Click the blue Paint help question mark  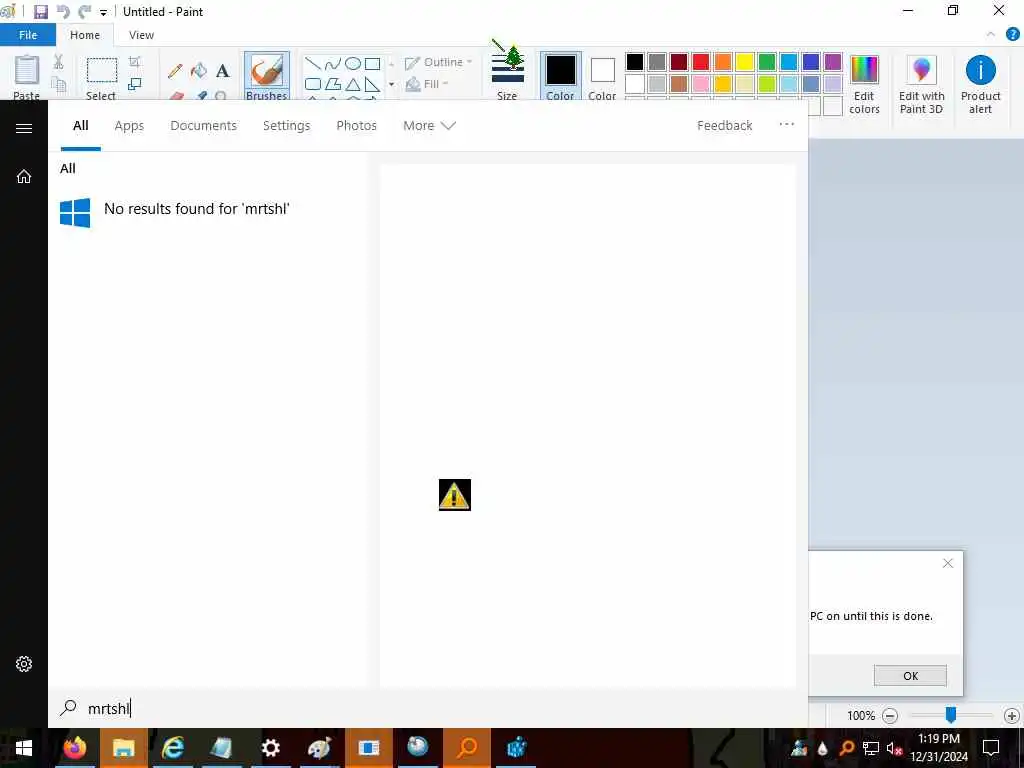point(1013,35)
